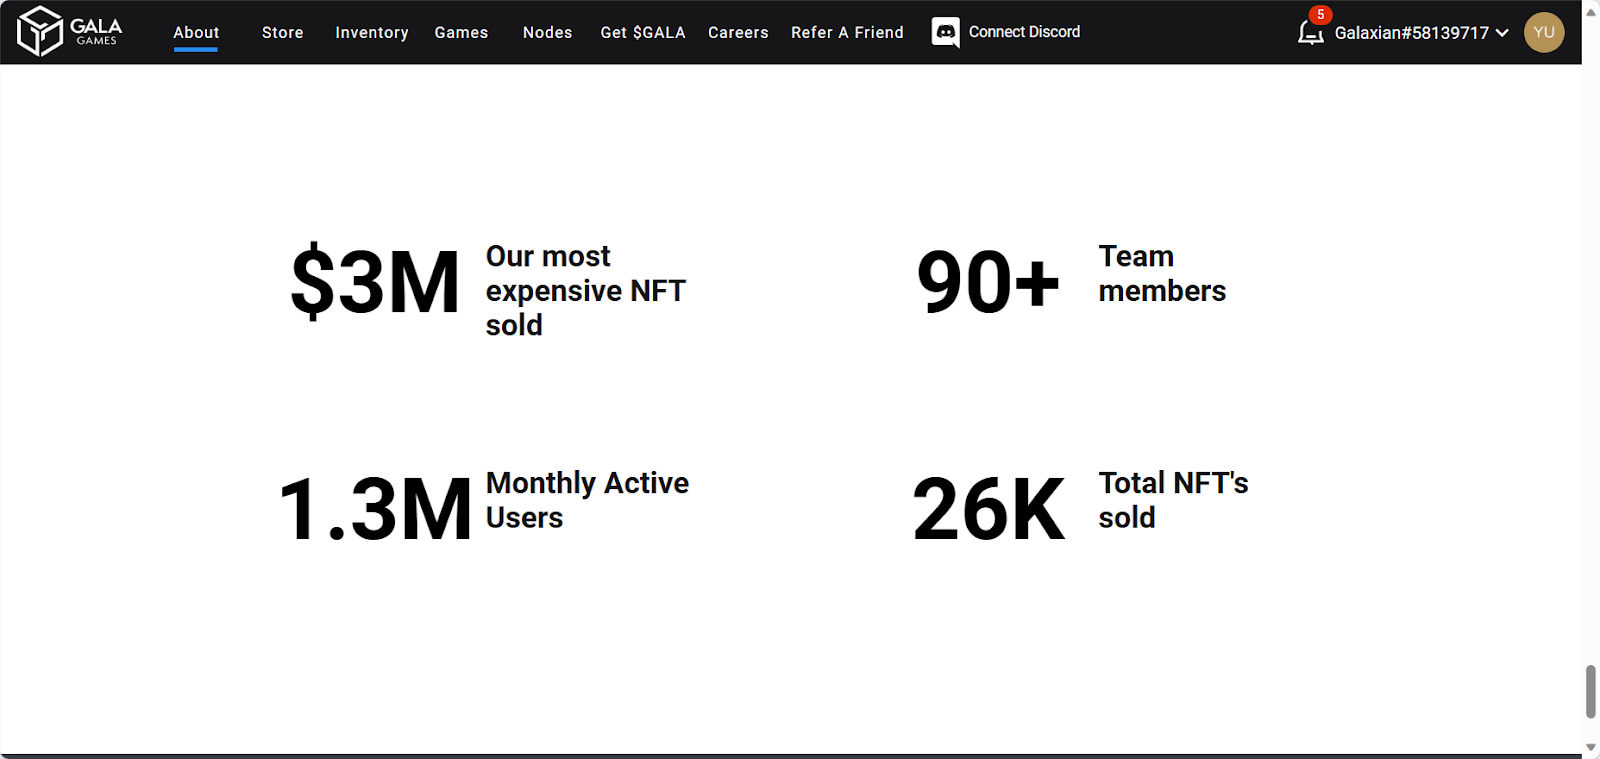Open the notifications bell
Image resolution: width=1600 pixels, height=759 pixels.
1309,34
